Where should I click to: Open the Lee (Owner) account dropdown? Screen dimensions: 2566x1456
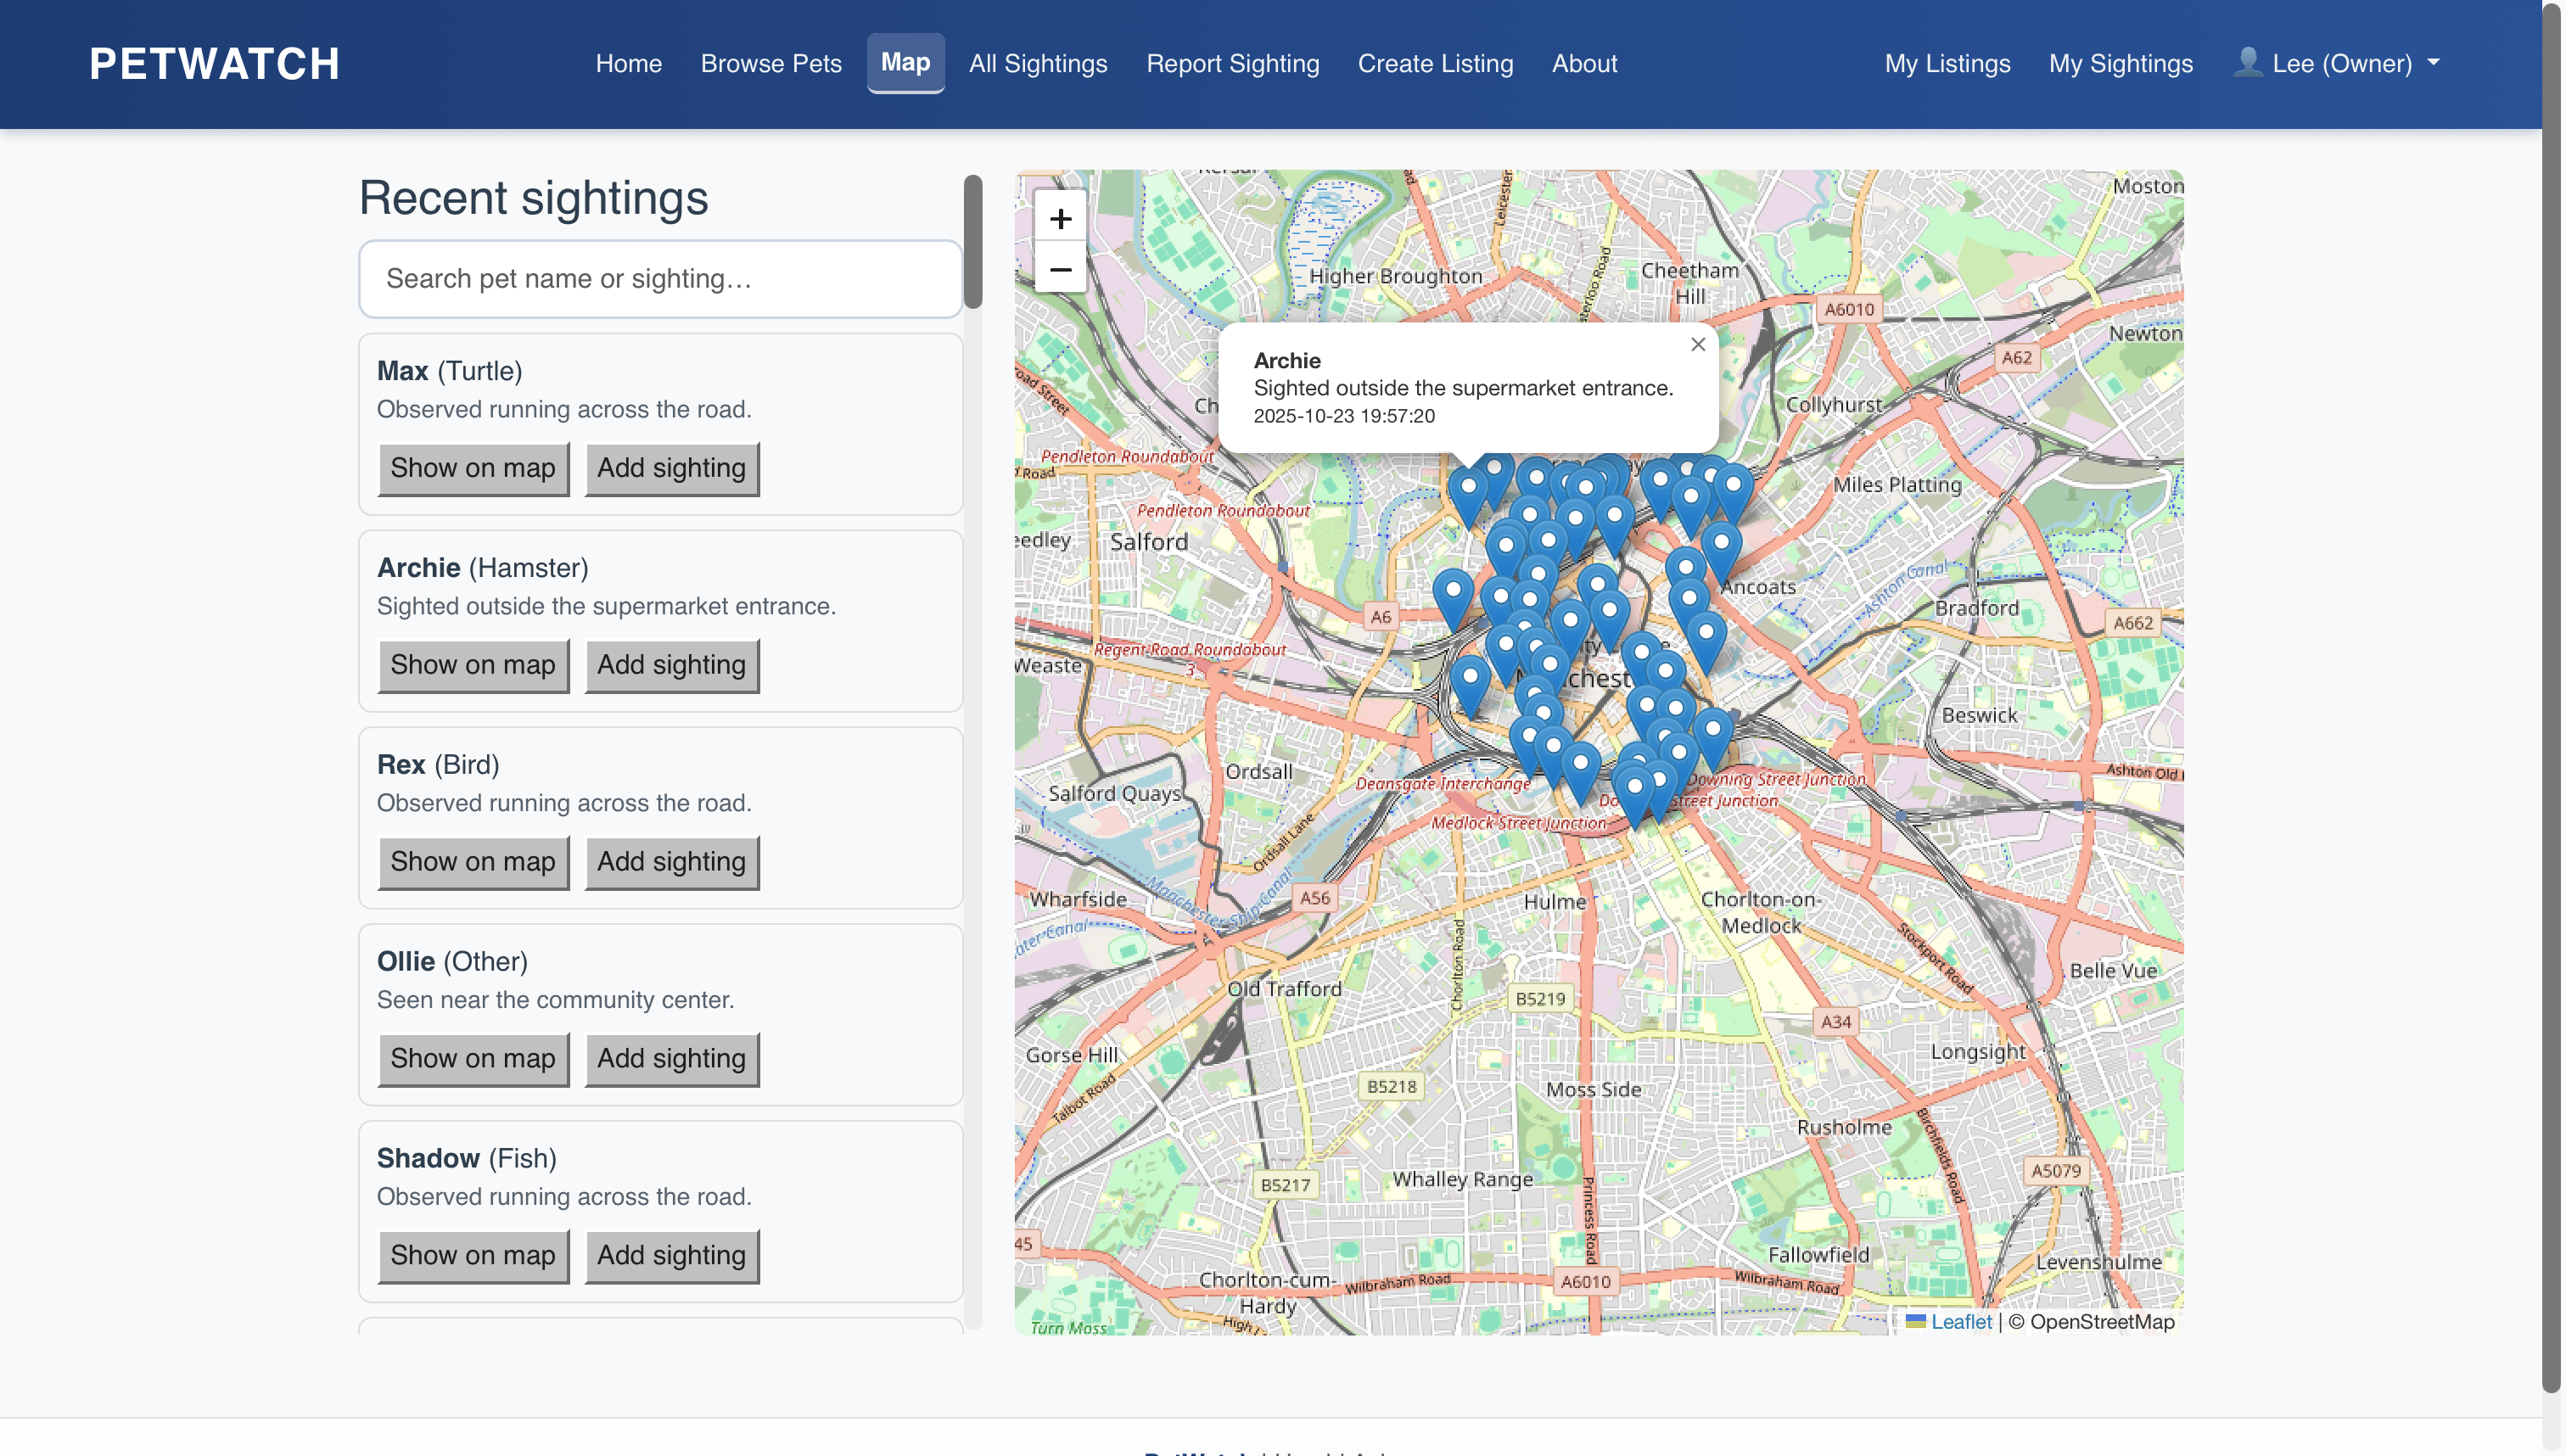point(2341,63)
